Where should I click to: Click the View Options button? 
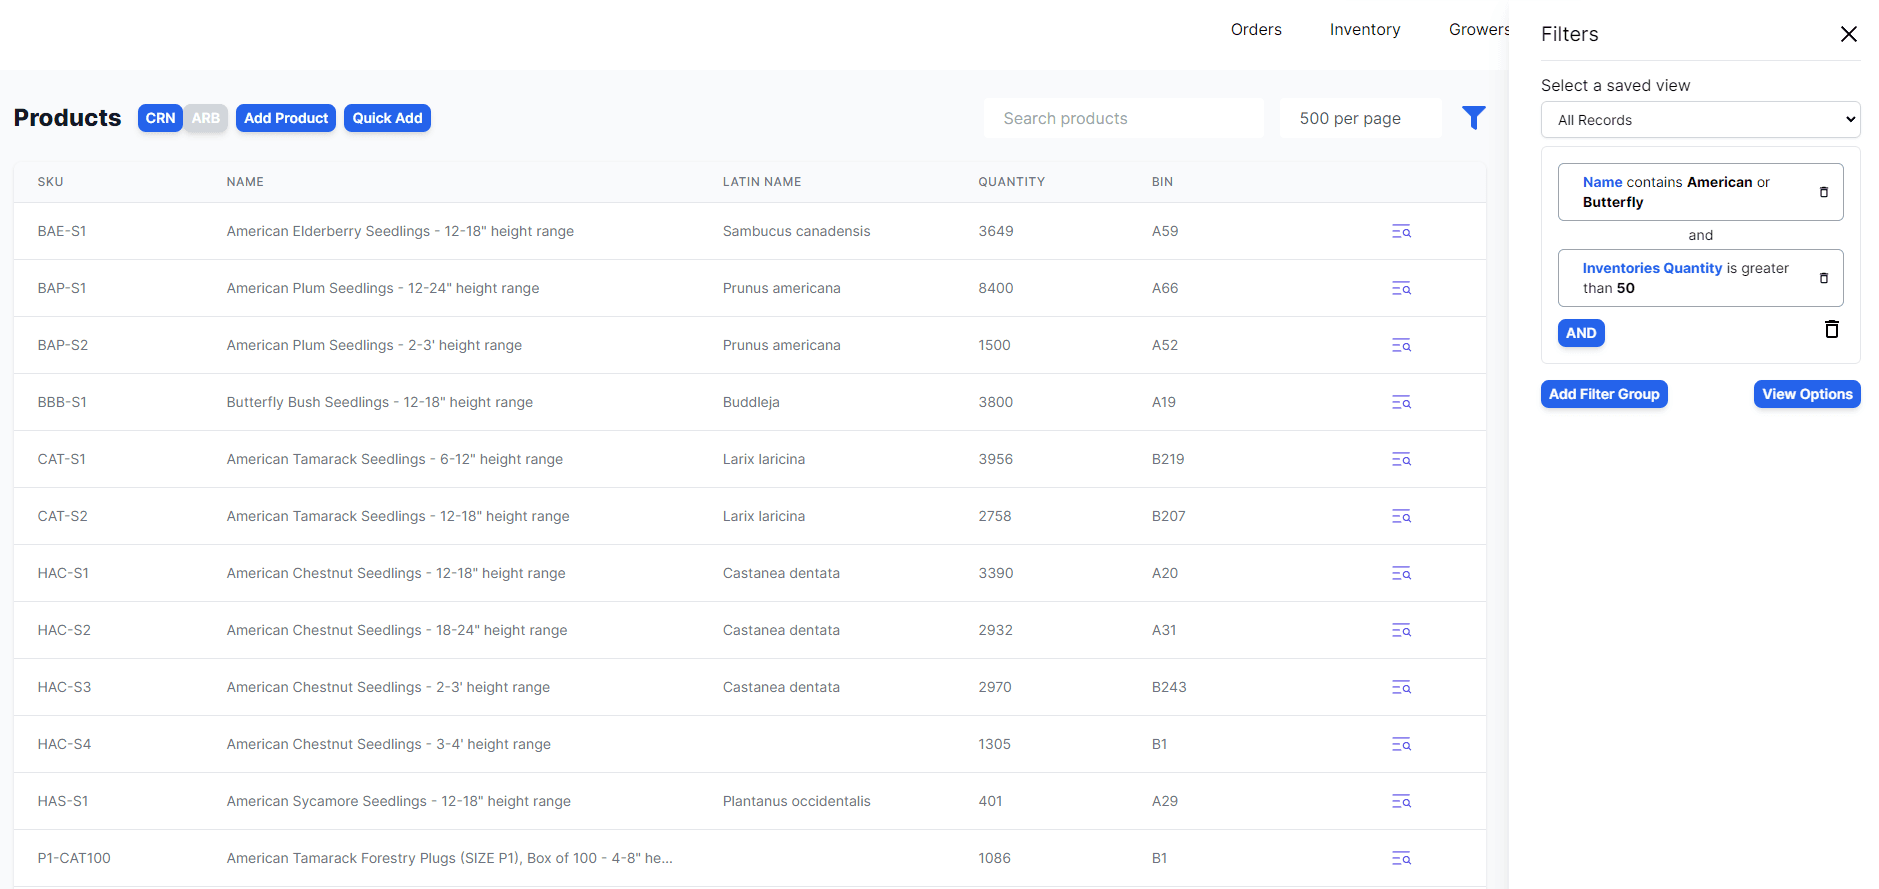click(x=1806, y=394)
